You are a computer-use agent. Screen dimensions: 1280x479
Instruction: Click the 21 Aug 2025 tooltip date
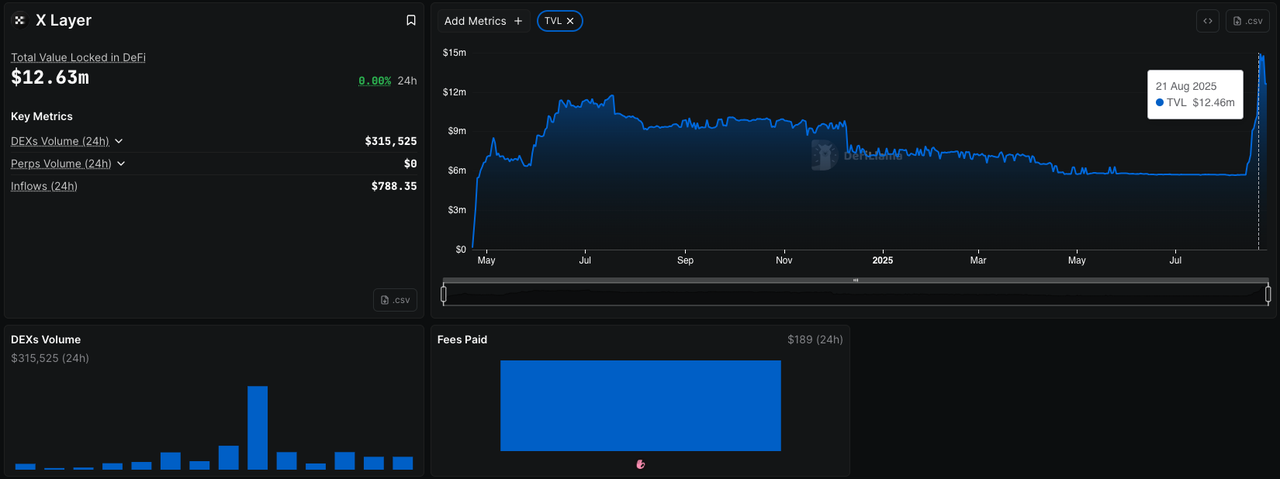click(1186, 86)
